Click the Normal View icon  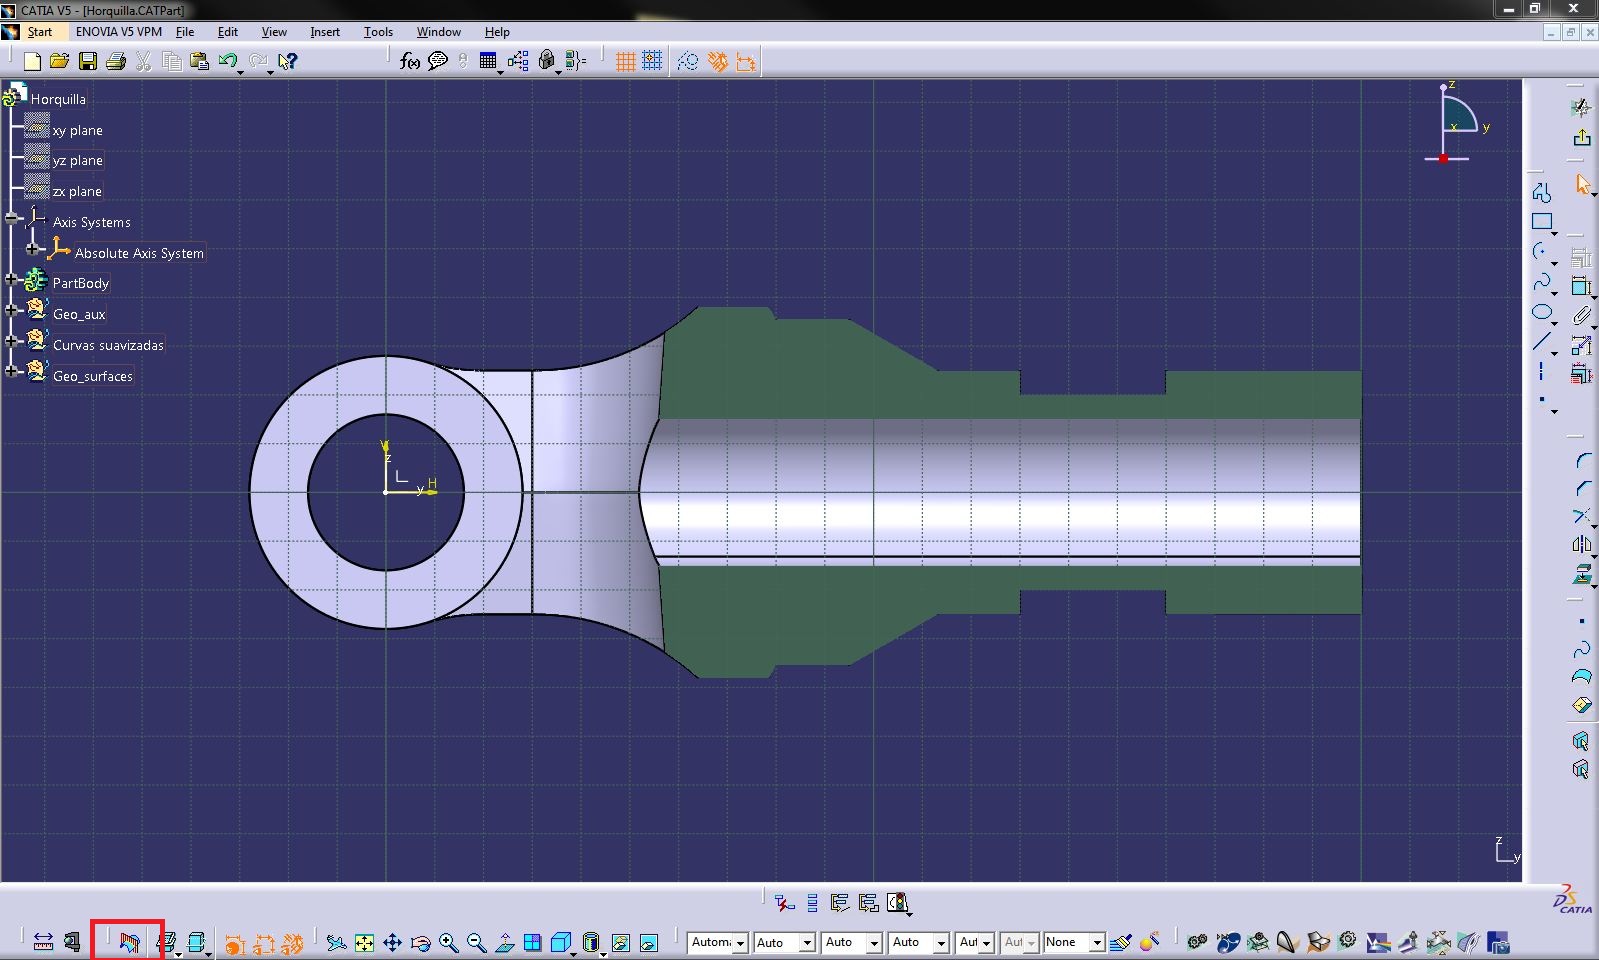(x=505, y=942)
